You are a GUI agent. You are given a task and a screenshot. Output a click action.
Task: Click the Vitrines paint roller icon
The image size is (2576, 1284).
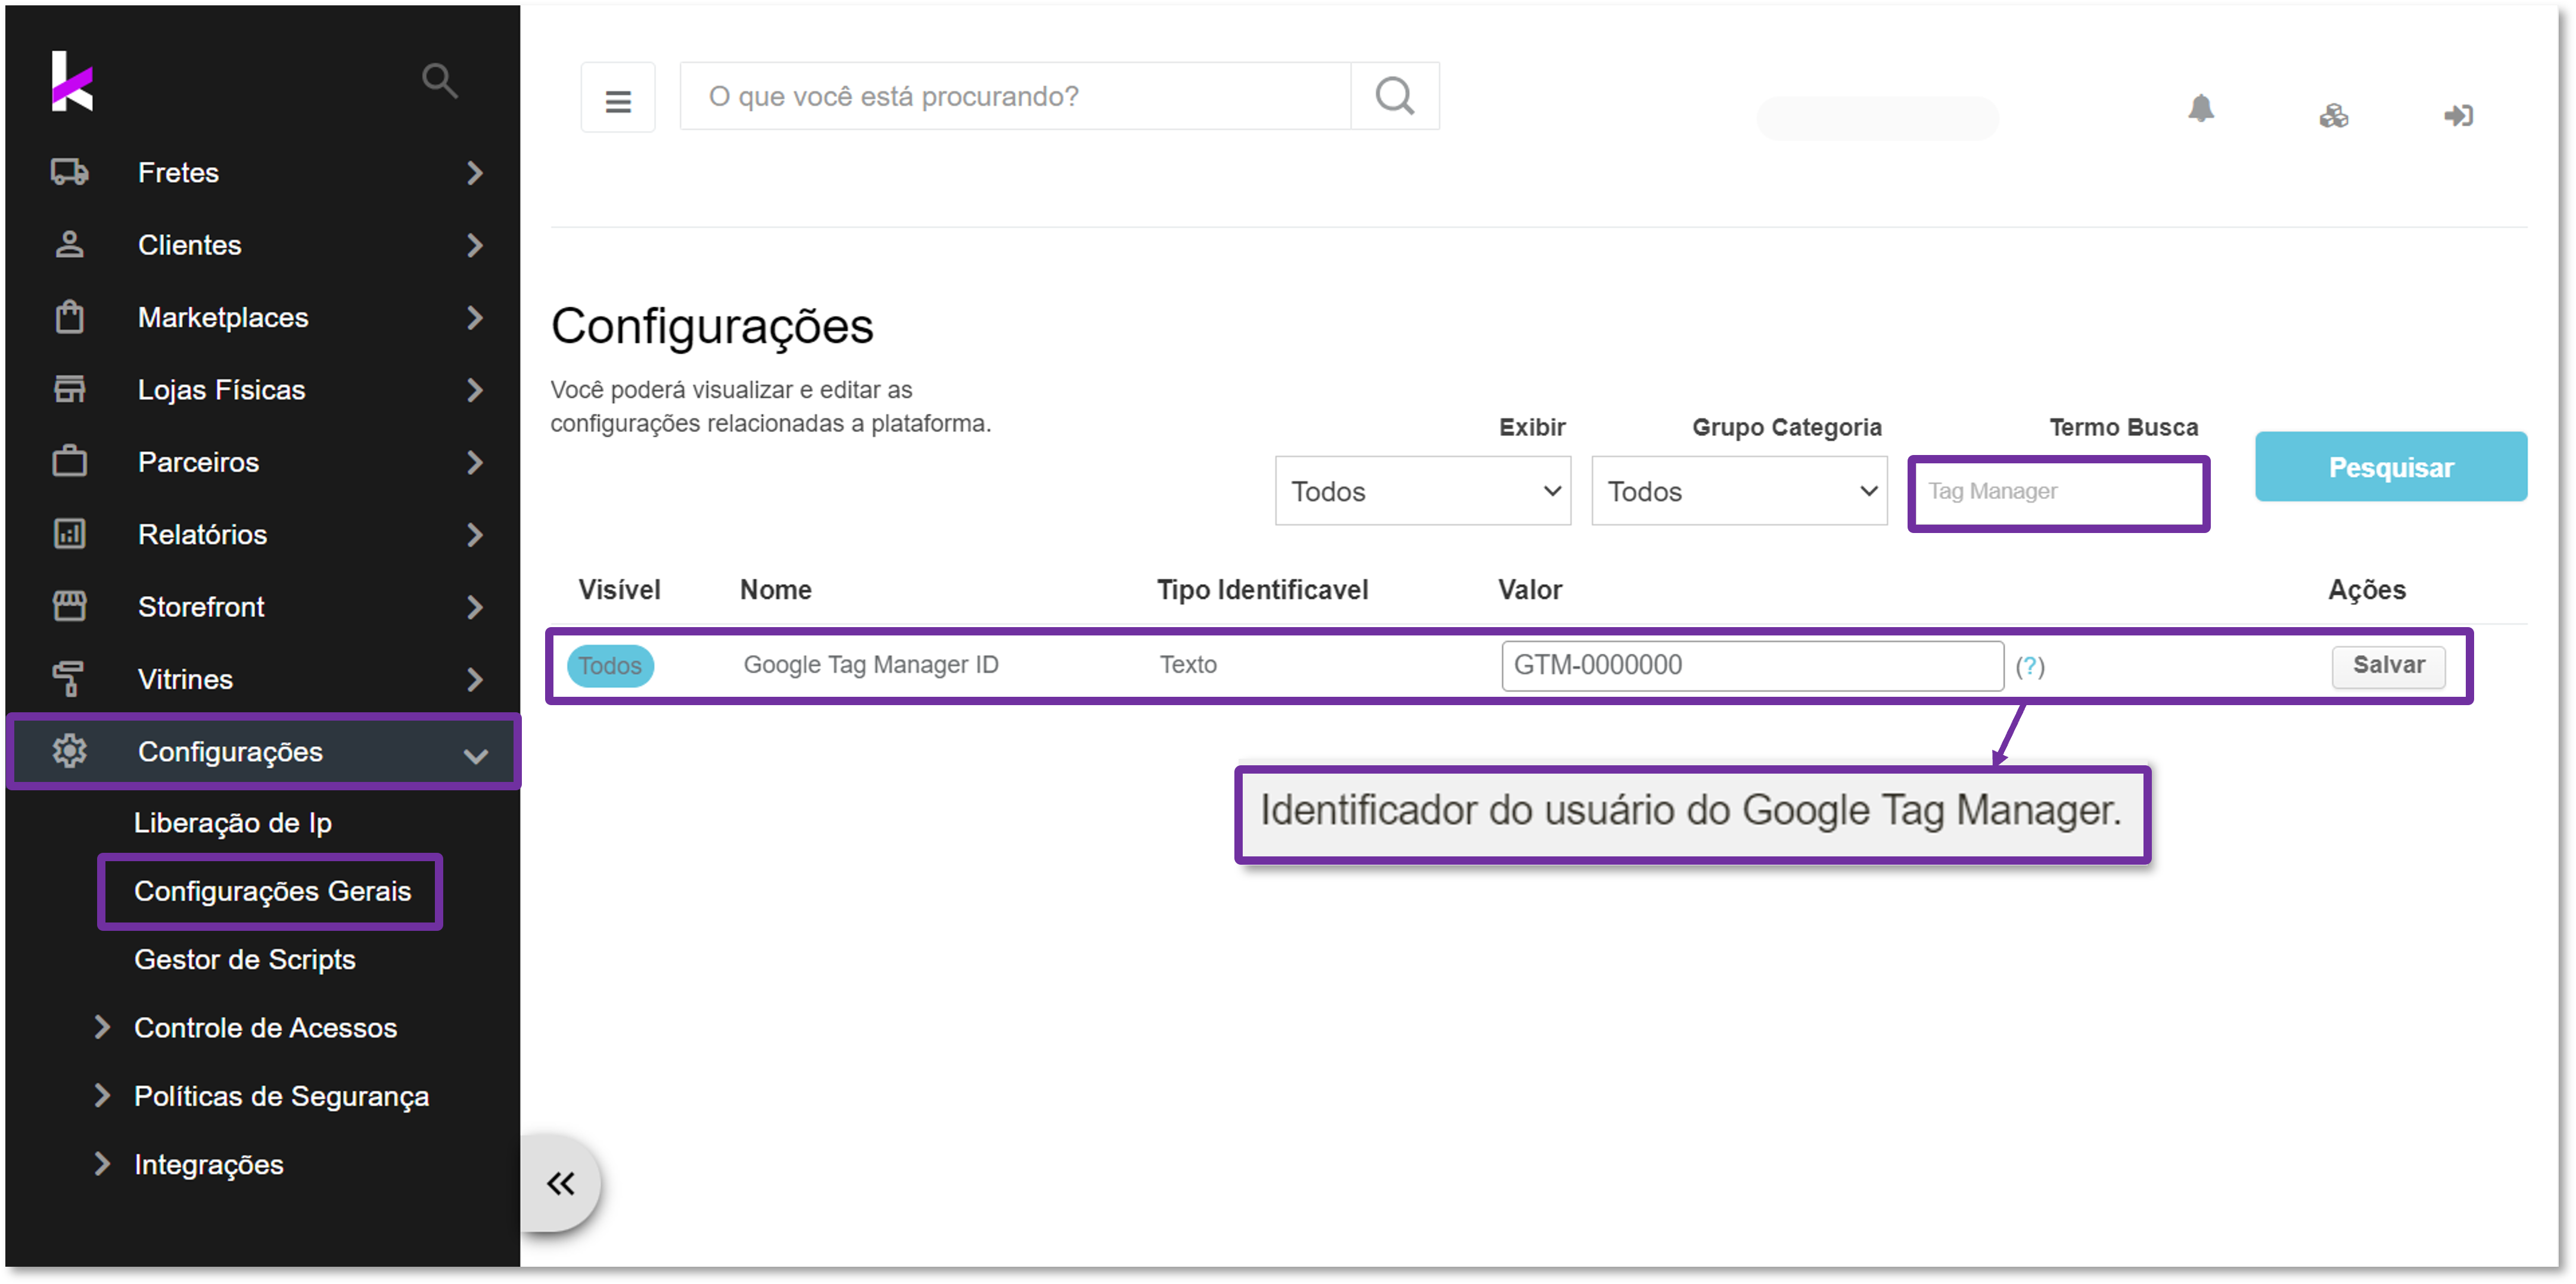pos(68,679)
